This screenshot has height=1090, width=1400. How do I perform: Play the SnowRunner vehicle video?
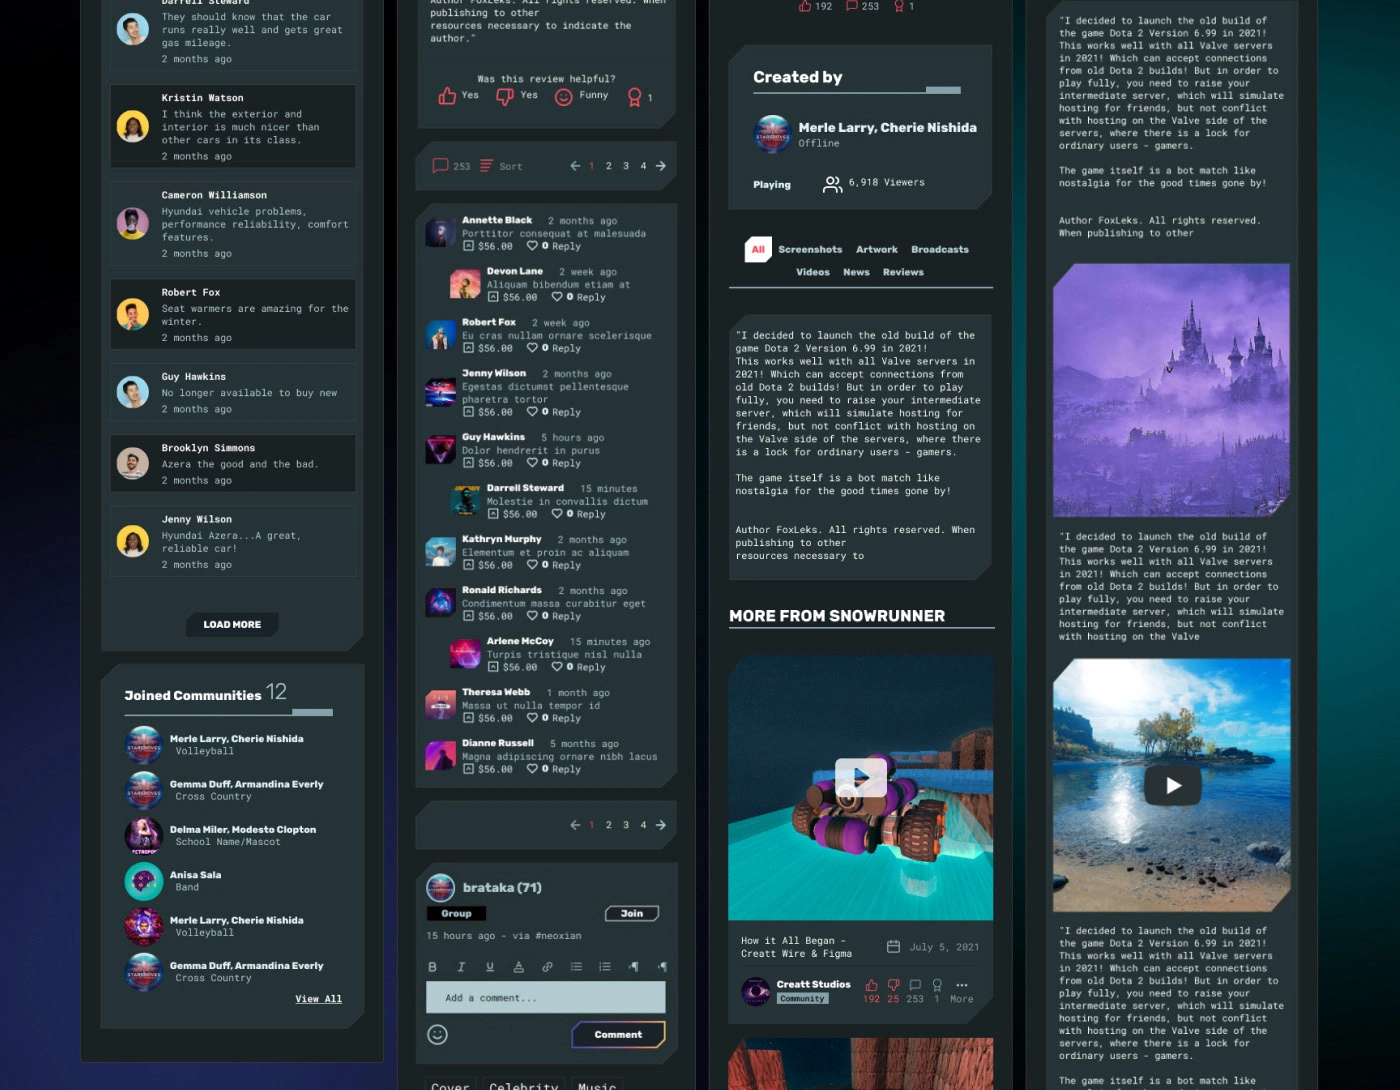(861, 777)
